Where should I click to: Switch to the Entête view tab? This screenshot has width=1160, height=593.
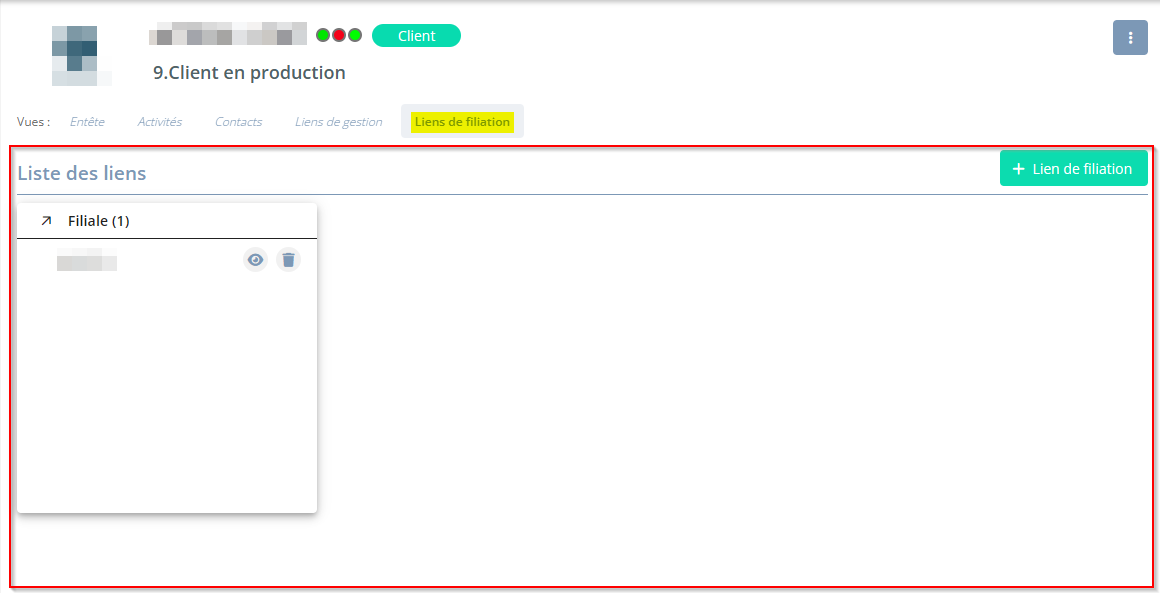(87, 122)
